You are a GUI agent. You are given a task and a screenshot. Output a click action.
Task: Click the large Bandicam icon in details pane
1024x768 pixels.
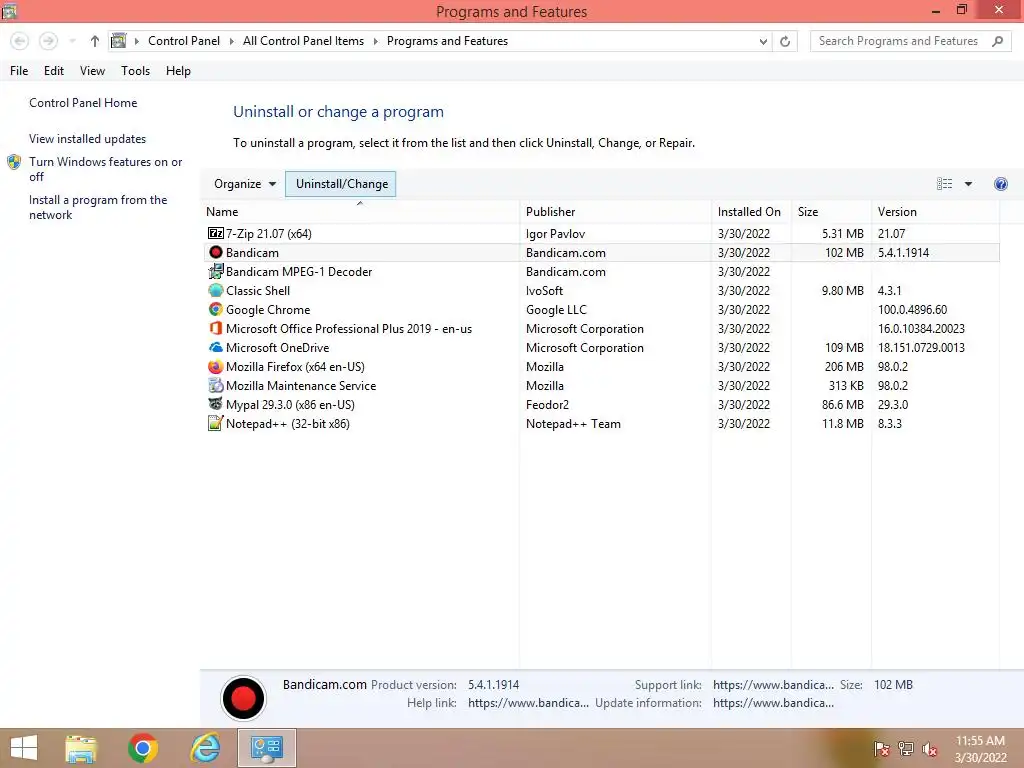tap(243, 697)
